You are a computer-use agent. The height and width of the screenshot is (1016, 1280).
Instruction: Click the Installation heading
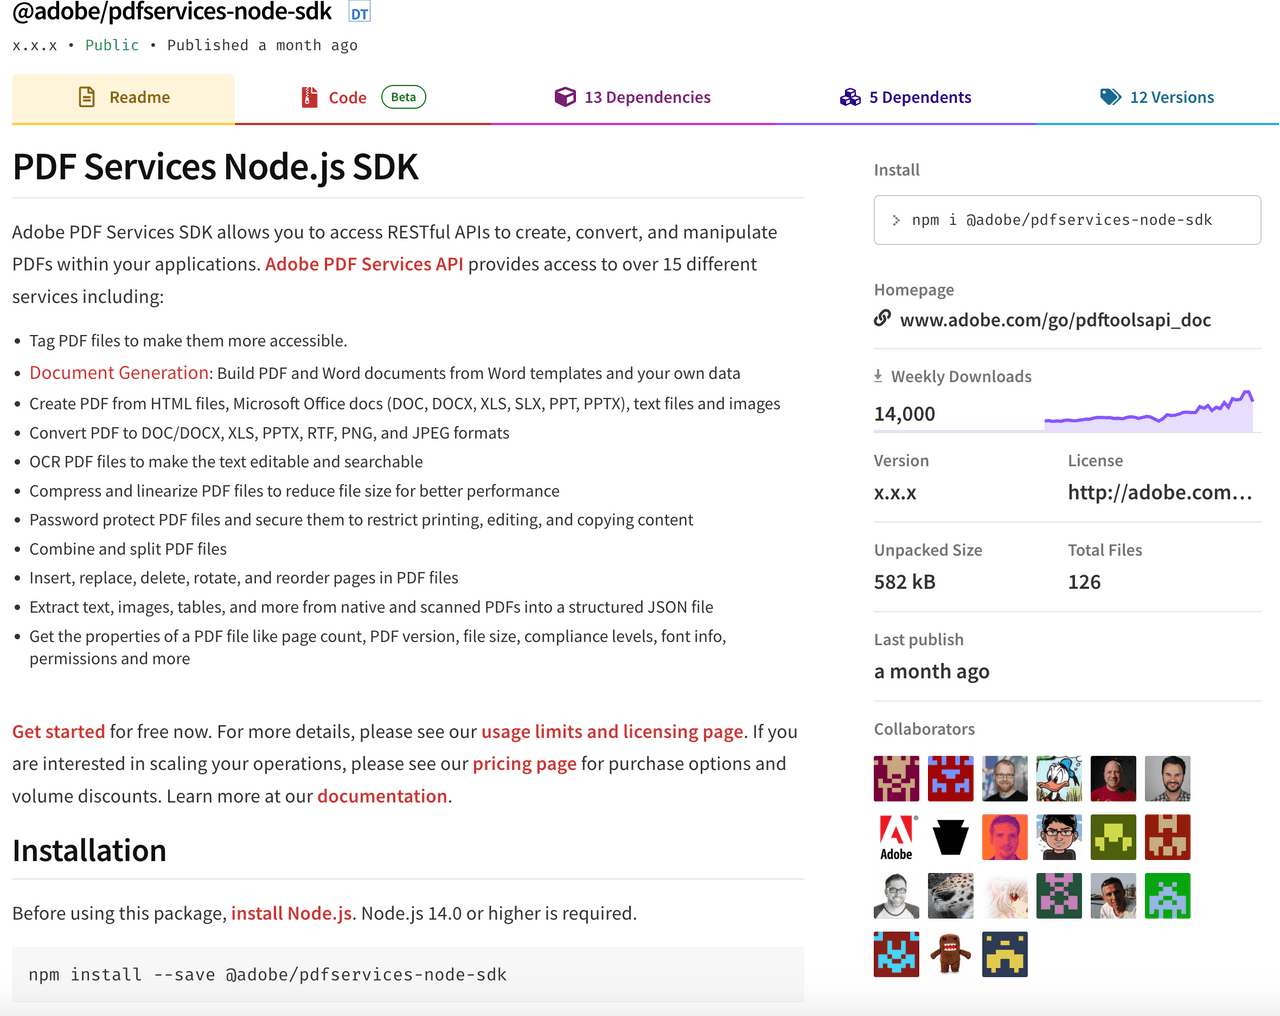89,850
